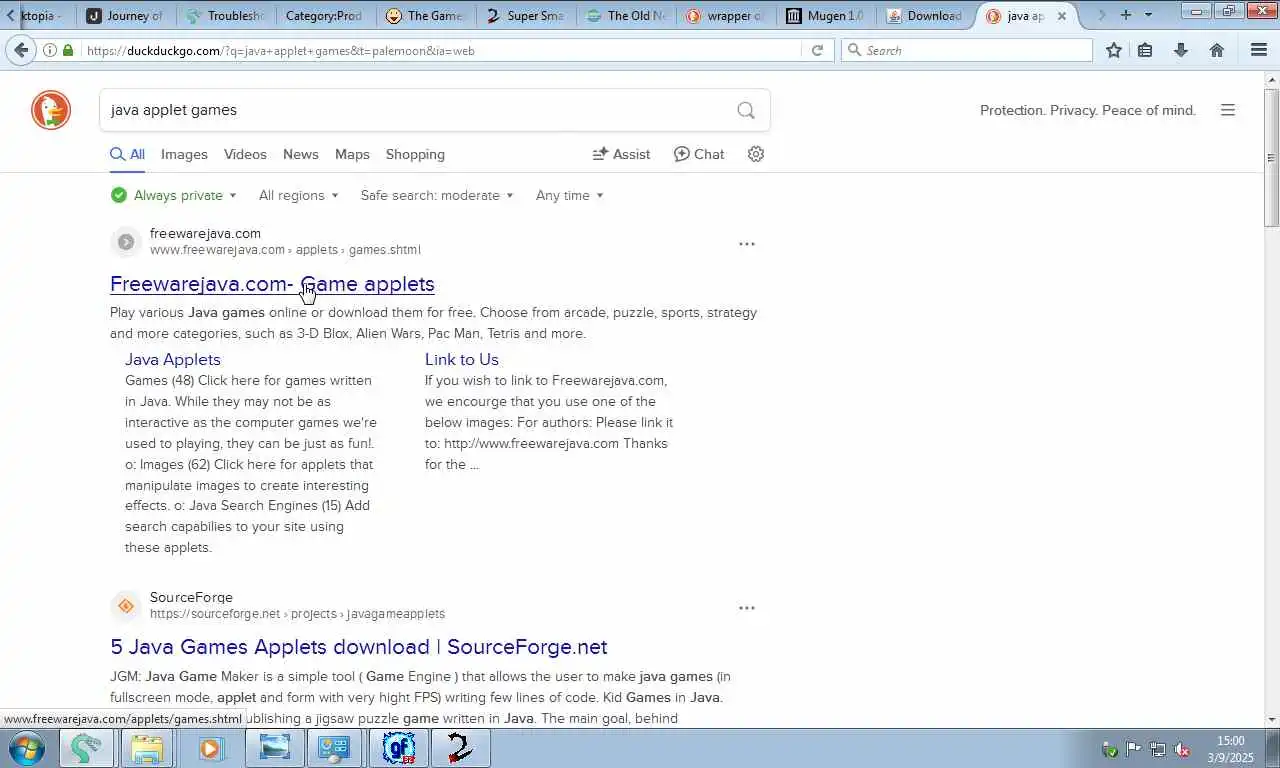Open 5 Java Games Applets SourceForge link
This screenshot has width=1280, height=768.
pyautogui.click(x=359, y=647)
